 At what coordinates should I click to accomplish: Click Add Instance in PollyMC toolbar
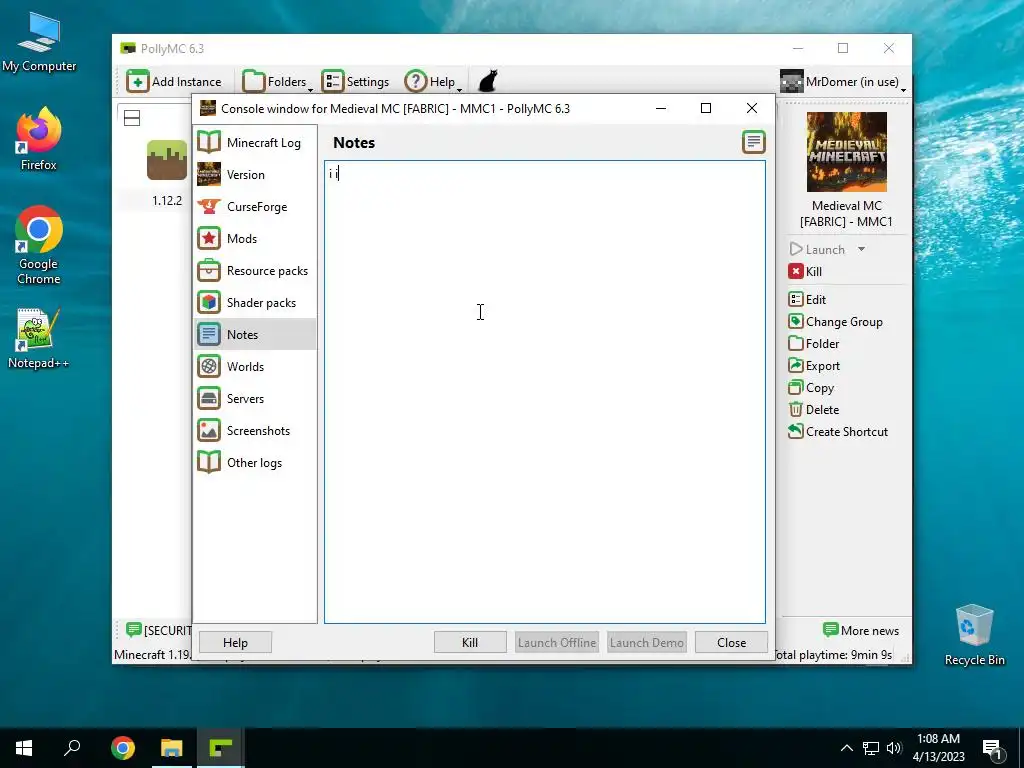[x=174, y=82]
